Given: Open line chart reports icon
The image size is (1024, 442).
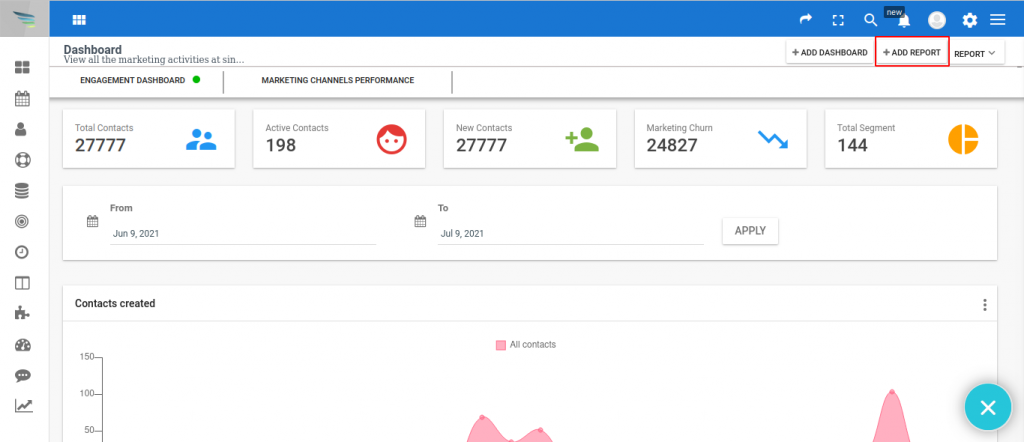Looking at the screenshot, I should (x=24, y=406).
